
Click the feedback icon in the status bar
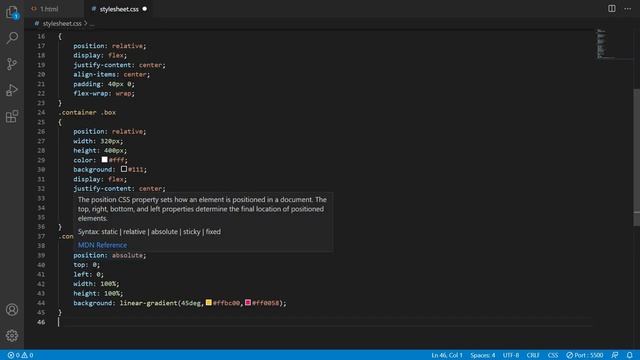coord(615,355)
